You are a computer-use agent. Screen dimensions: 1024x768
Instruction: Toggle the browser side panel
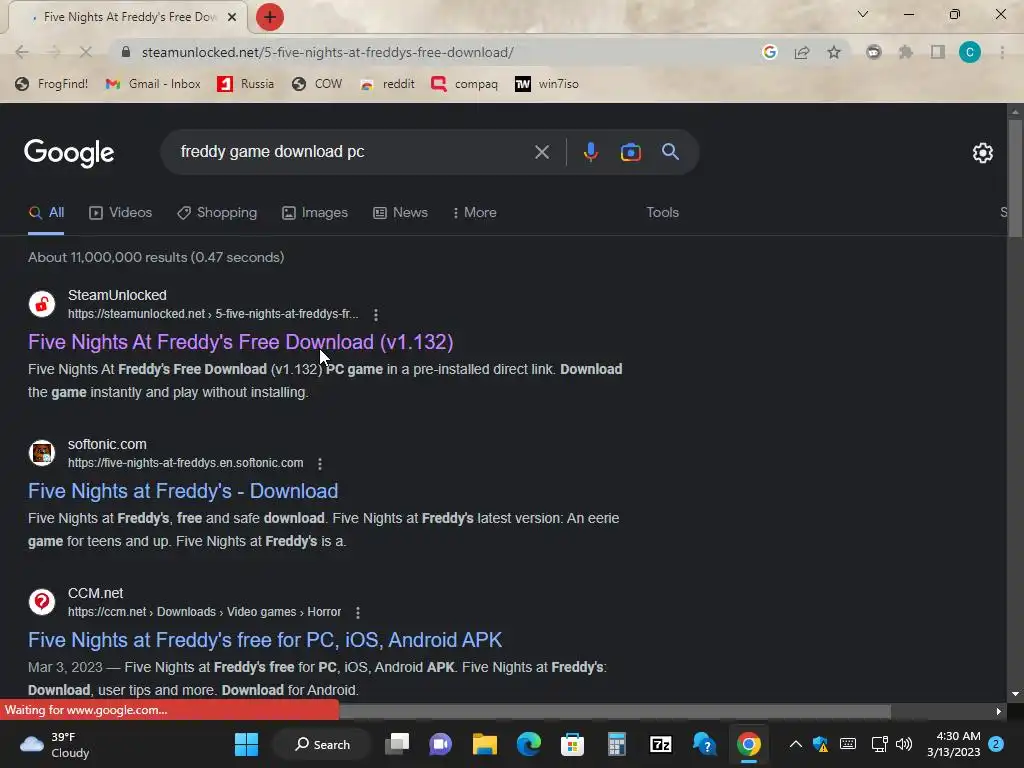pos(938,52)
